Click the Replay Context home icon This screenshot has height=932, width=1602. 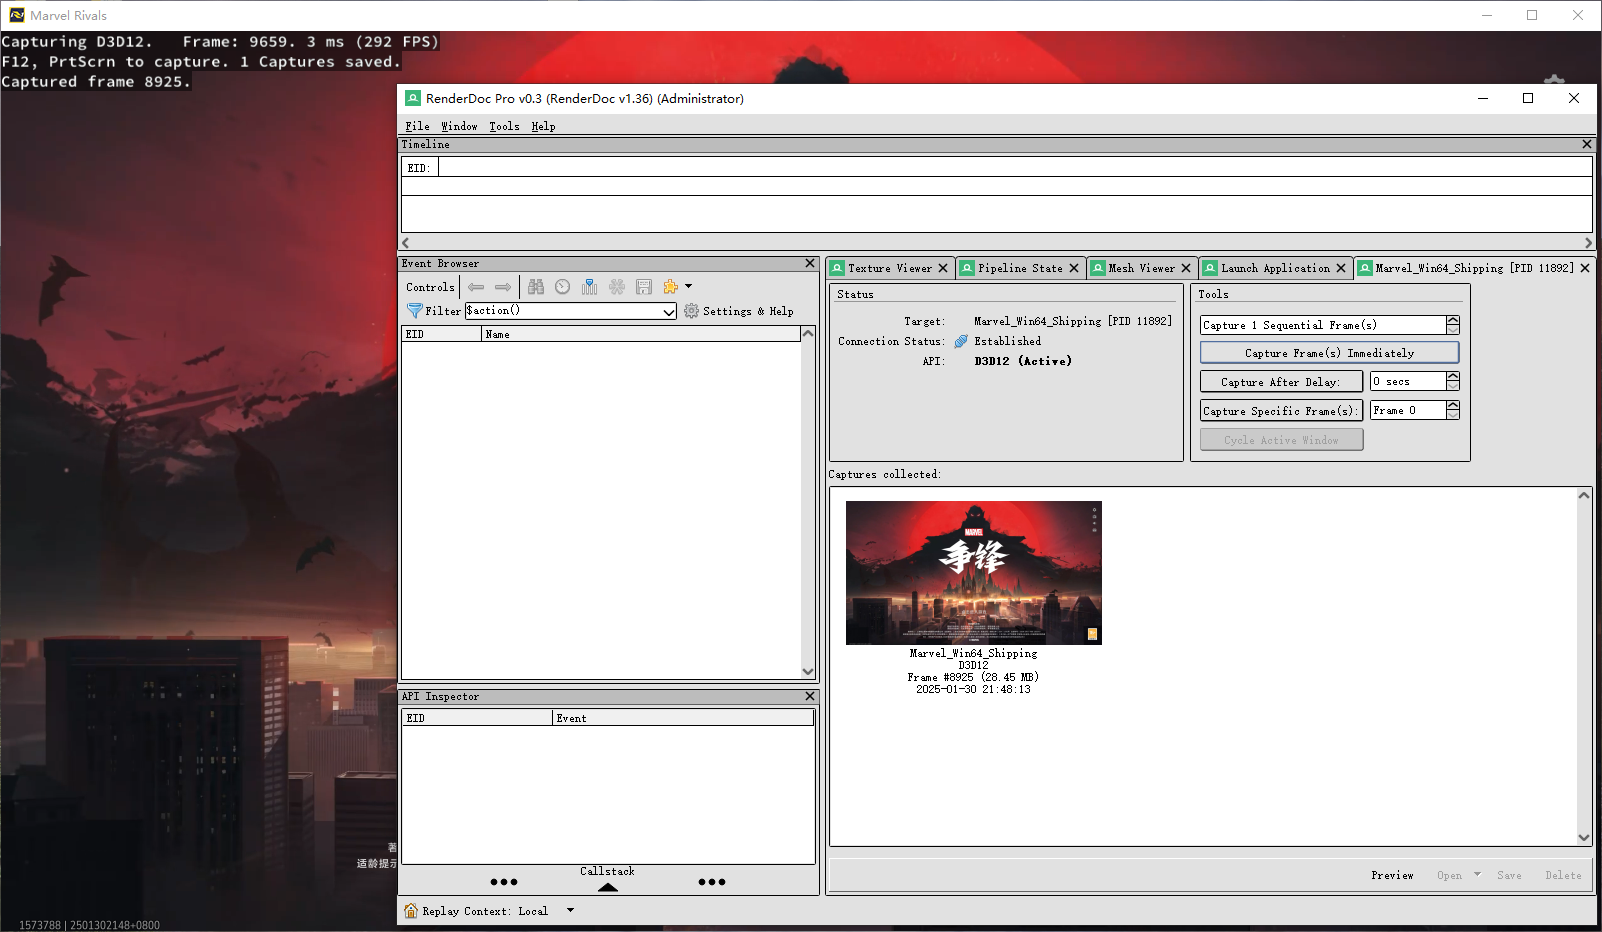tap(410, 910)
